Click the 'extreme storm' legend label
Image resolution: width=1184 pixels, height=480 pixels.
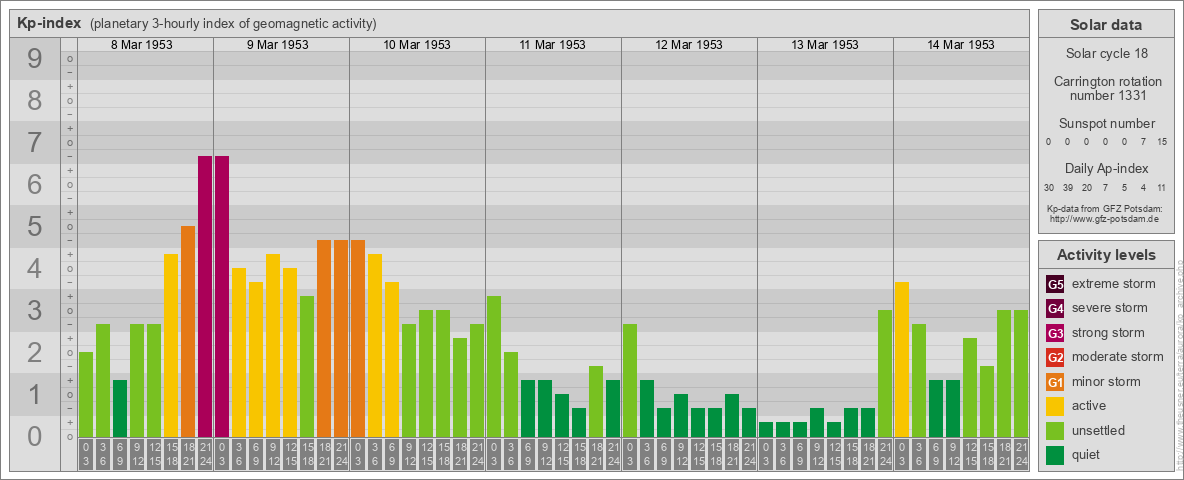click(1114, 284)
